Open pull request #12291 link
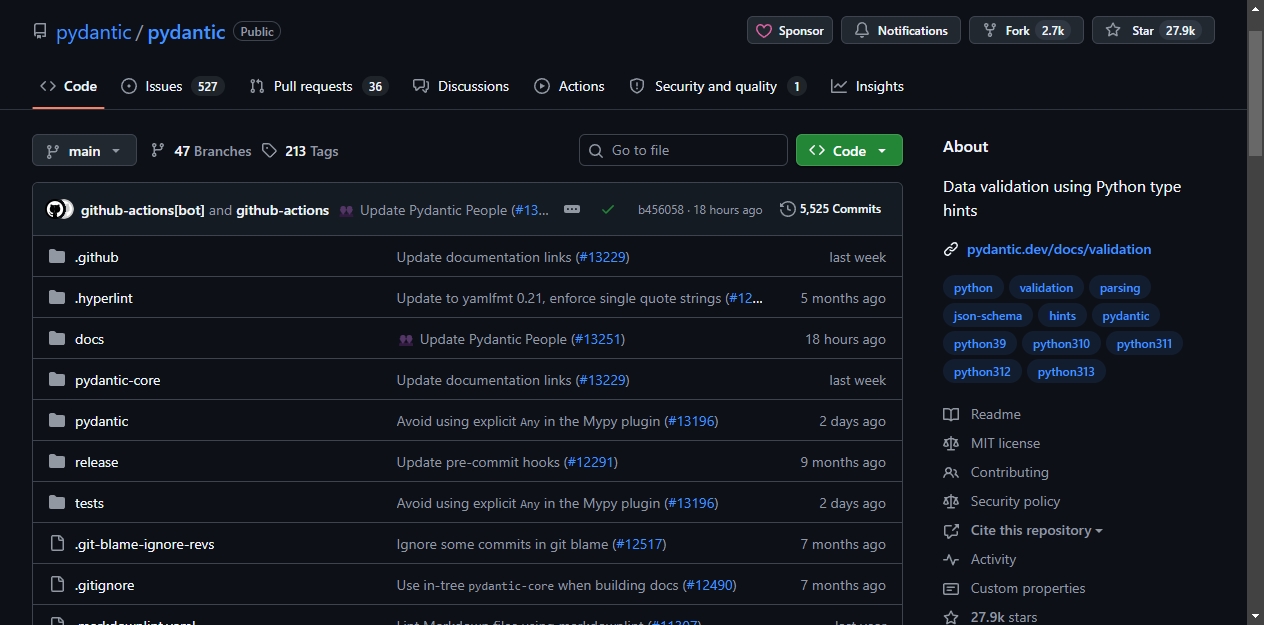Image resolution: width=1264 pixels, height=625 pixels. (590, 462)
